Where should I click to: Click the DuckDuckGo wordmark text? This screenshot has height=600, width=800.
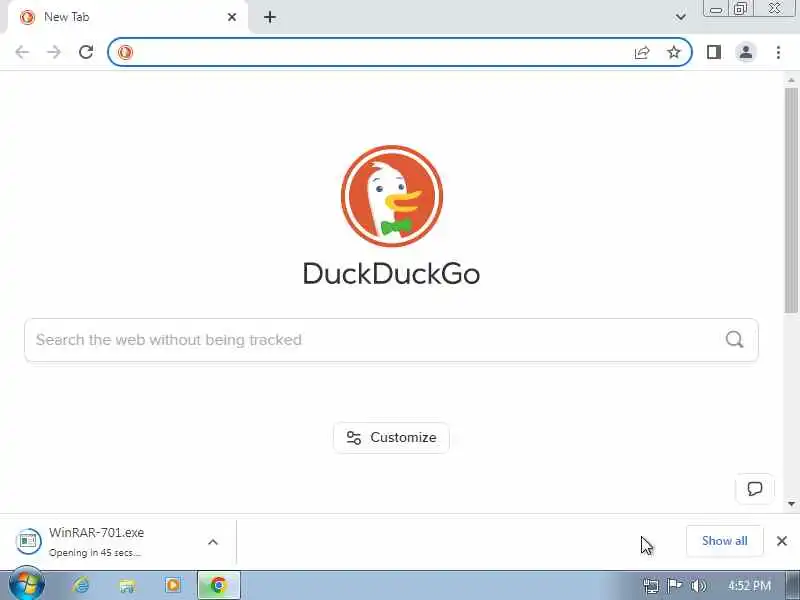pos(391,273)
